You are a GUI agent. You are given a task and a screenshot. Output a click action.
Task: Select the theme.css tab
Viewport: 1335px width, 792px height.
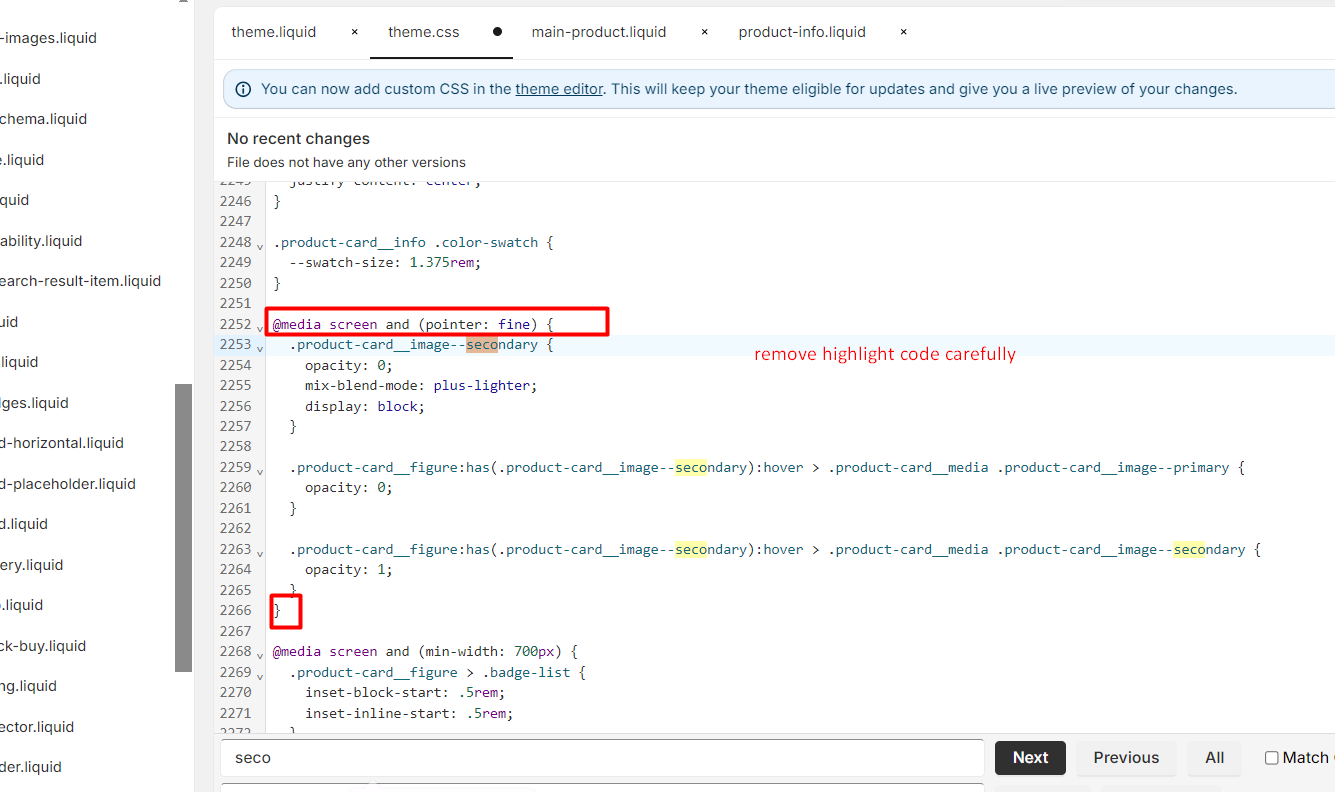tap(424, 32)
